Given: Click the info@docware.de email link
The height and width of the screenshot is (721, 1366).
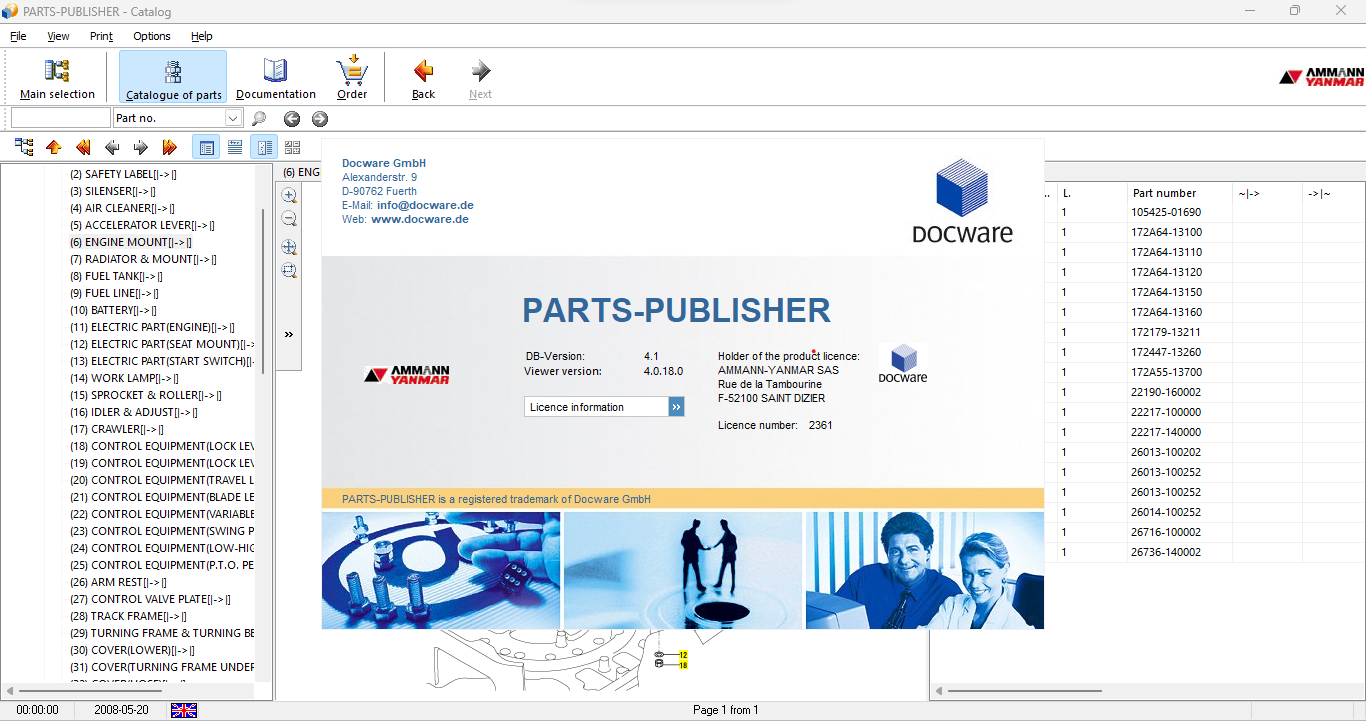Looking at the screenshot, I should click(x=425, y=205).
